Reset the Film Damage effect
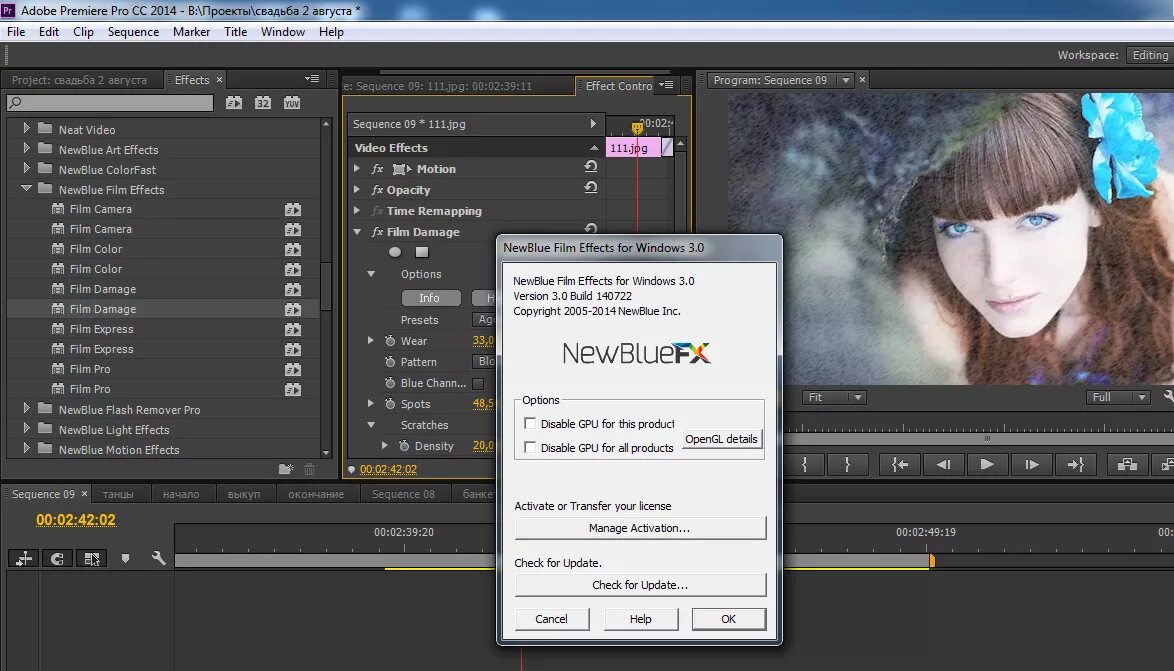 click(x=591, y=228)
